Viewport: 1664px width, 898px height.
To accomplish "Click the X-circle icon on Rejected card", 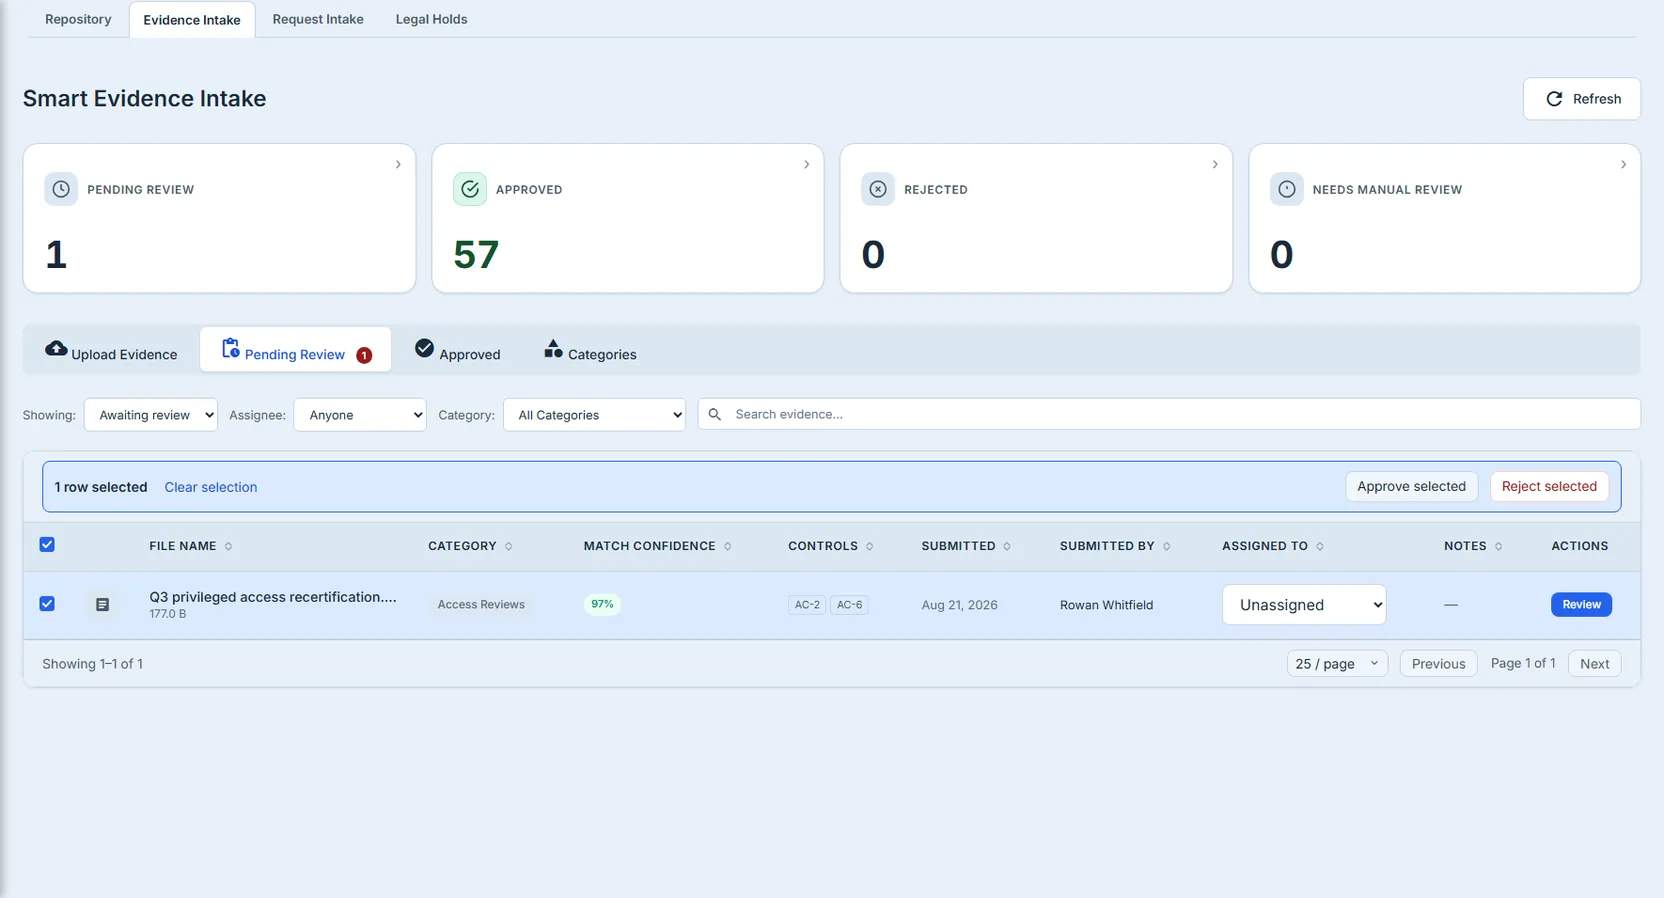I will [878, 189].
